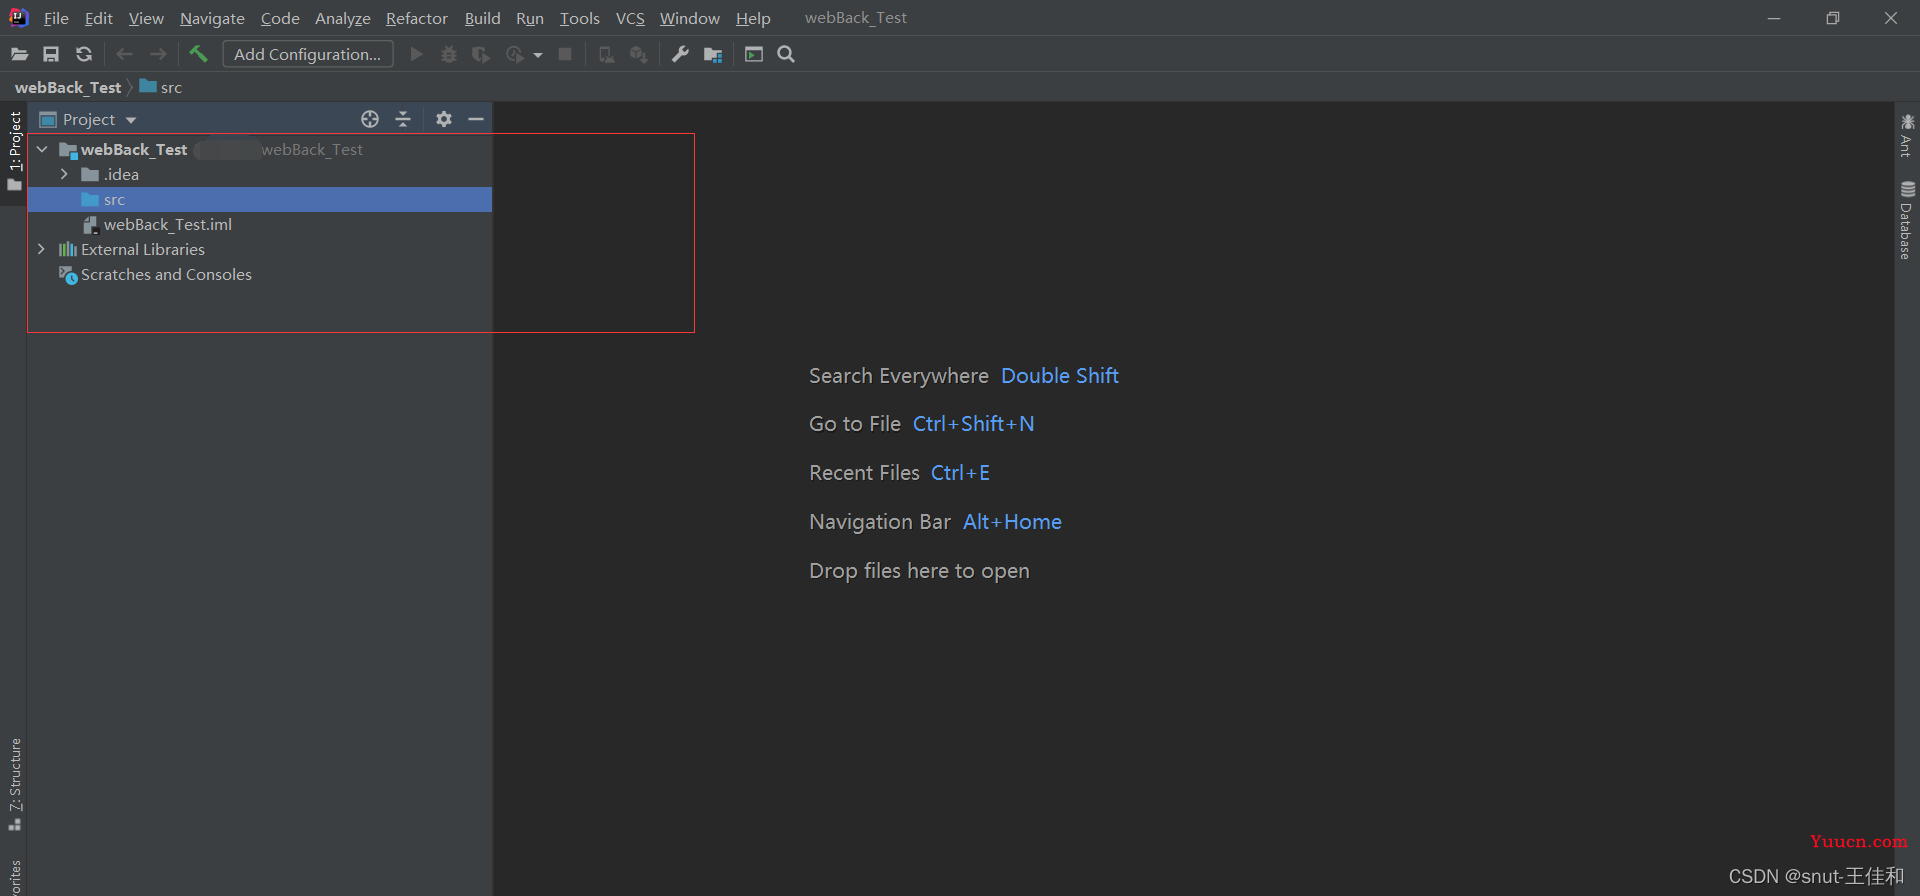Image resolution: width=1920 pixels, height=896 pixels.
Task: Open the Help menu
Action: (x=753, y=18)
